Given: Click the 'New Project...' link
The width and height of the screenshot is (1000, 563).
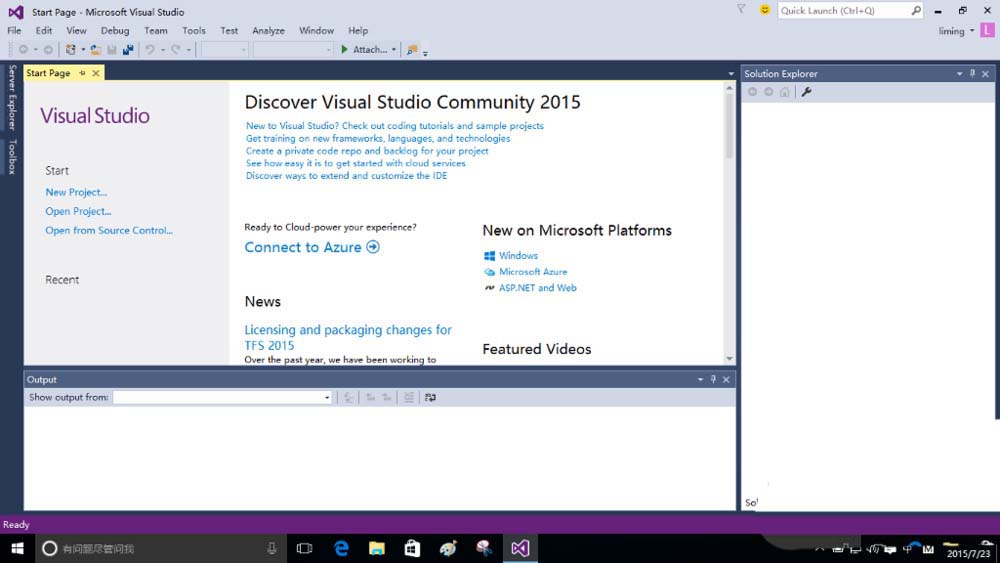Looking at the screenshot, I should click(76, 192).
